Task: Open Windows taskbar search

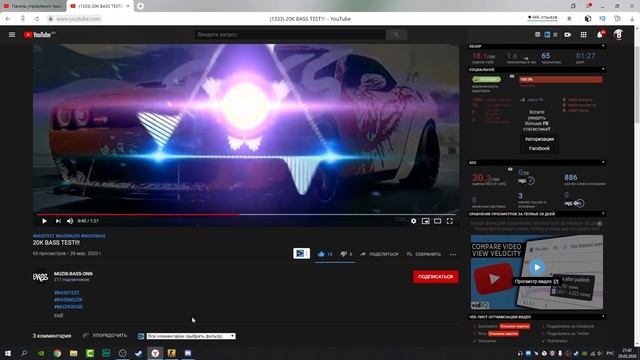Action: [x=24, y=353]
